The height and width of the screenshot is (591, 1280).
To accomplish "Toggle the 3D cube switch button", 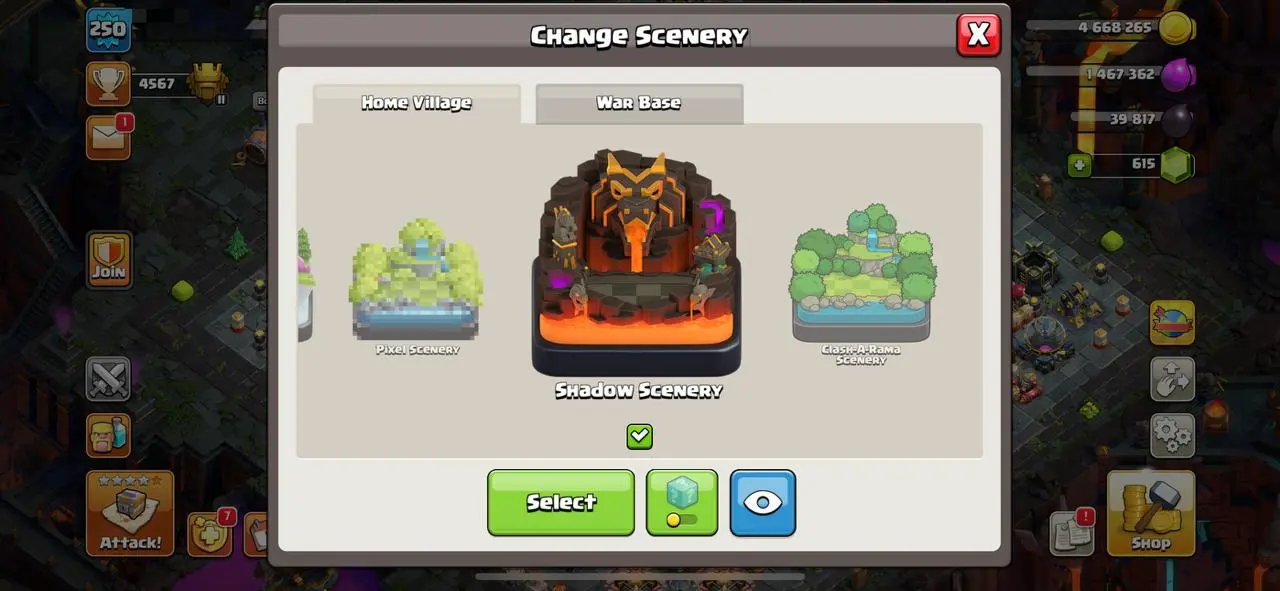I will 682,502.
